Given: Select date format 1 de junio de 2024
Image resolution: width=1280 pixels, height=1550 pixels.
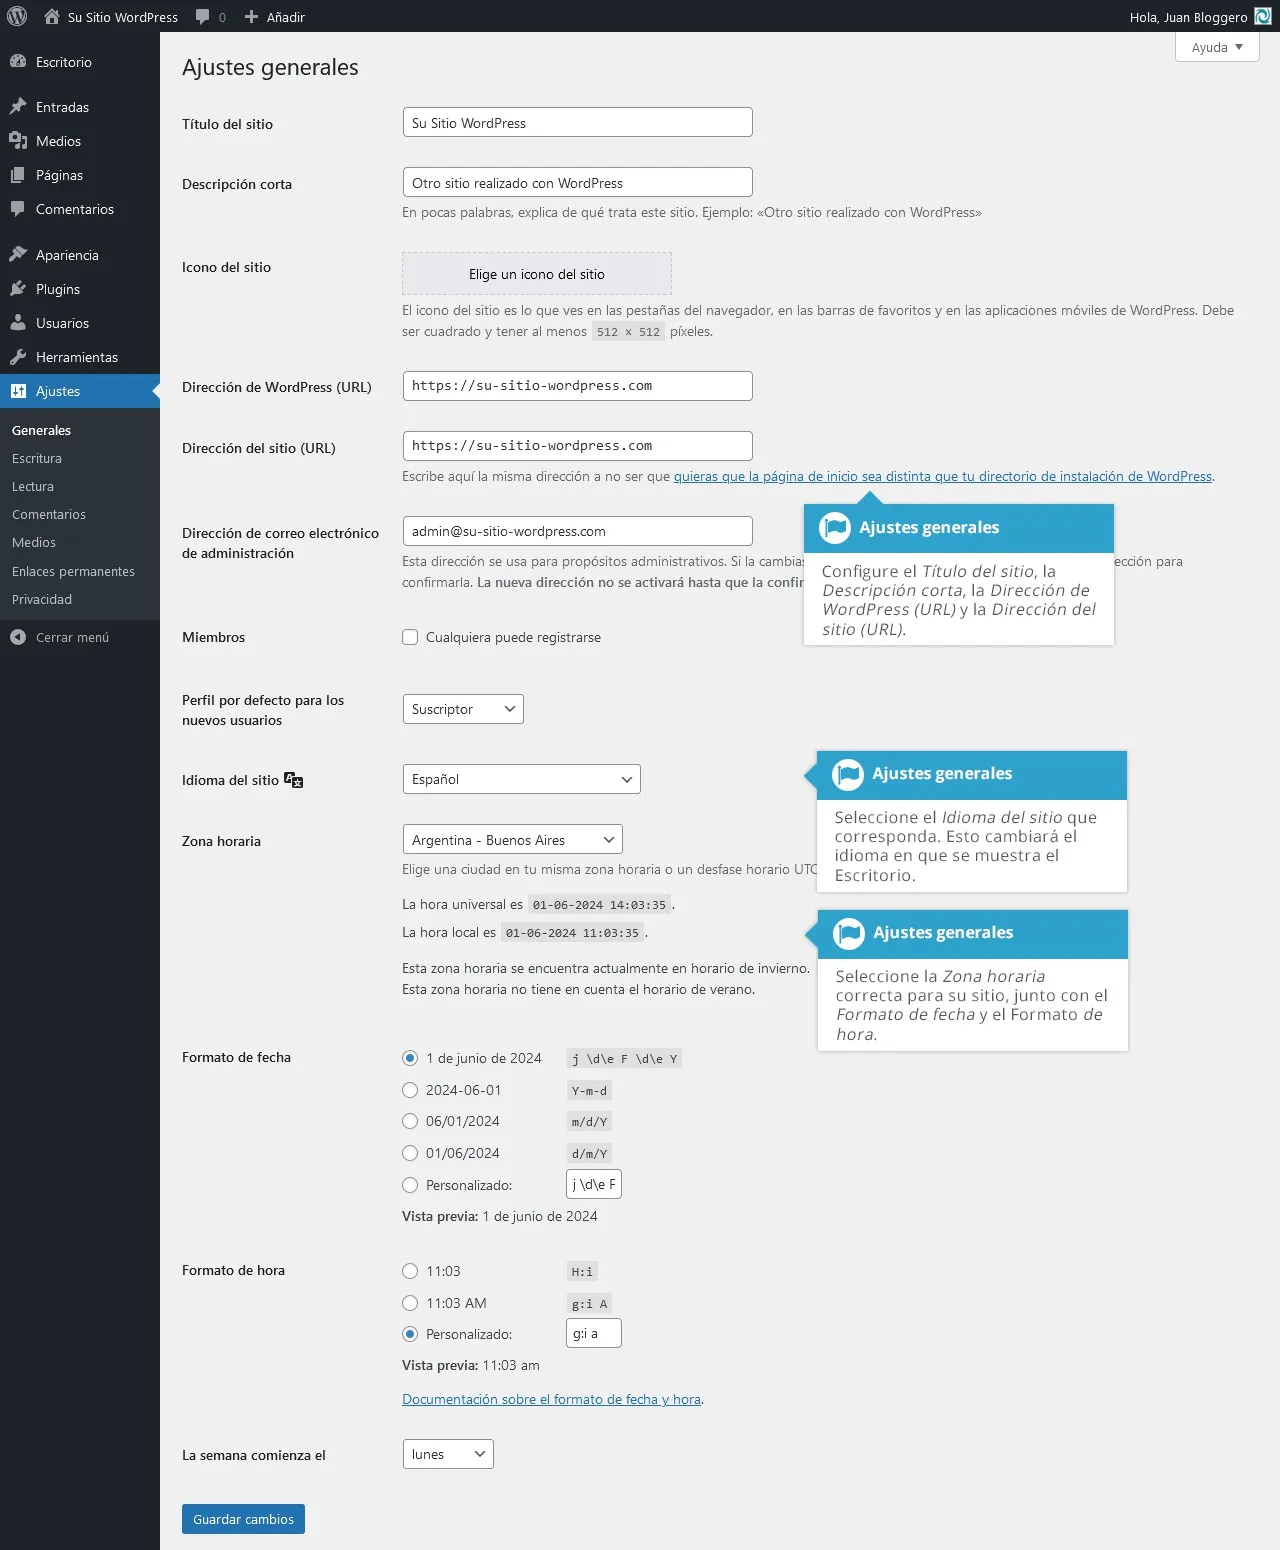Looking at the screenshot, I should click(x=410, y=1058).
